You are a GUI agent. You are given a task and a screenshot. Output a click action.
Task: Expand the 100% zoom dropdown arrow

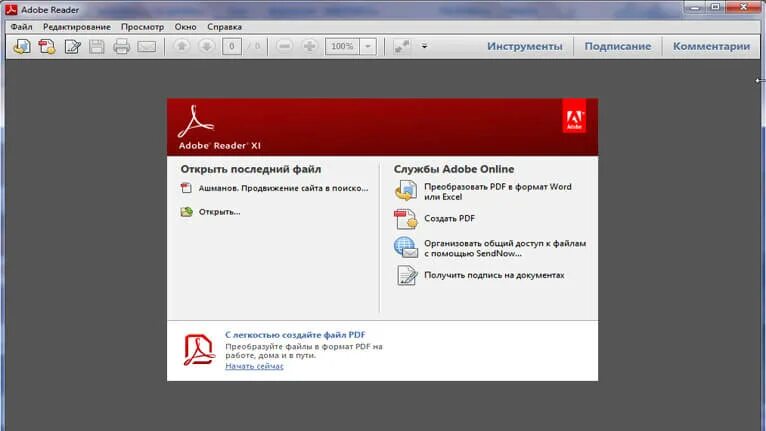(368, 46)
